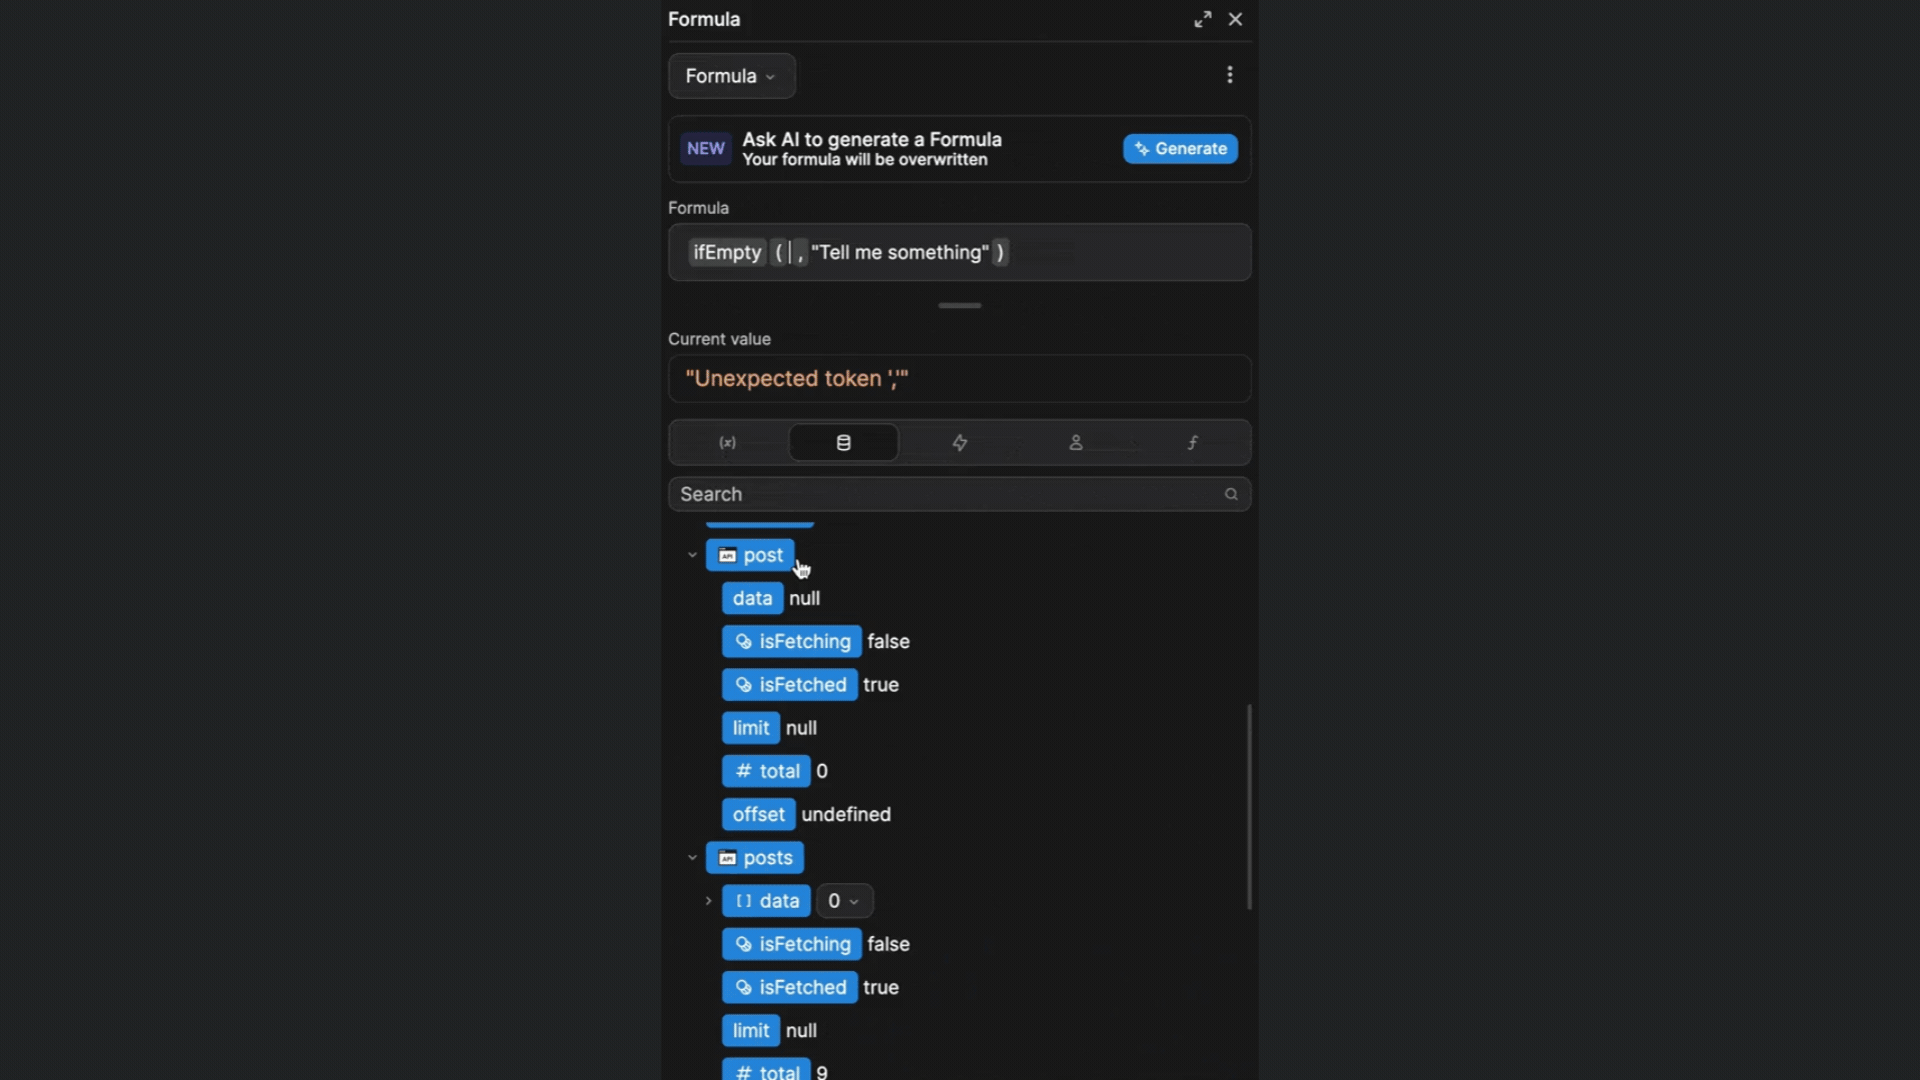The width and height of the screenshot is (1920, 1080).
Task: Open the Formula type dropdown
Action: tap(731, 76)
